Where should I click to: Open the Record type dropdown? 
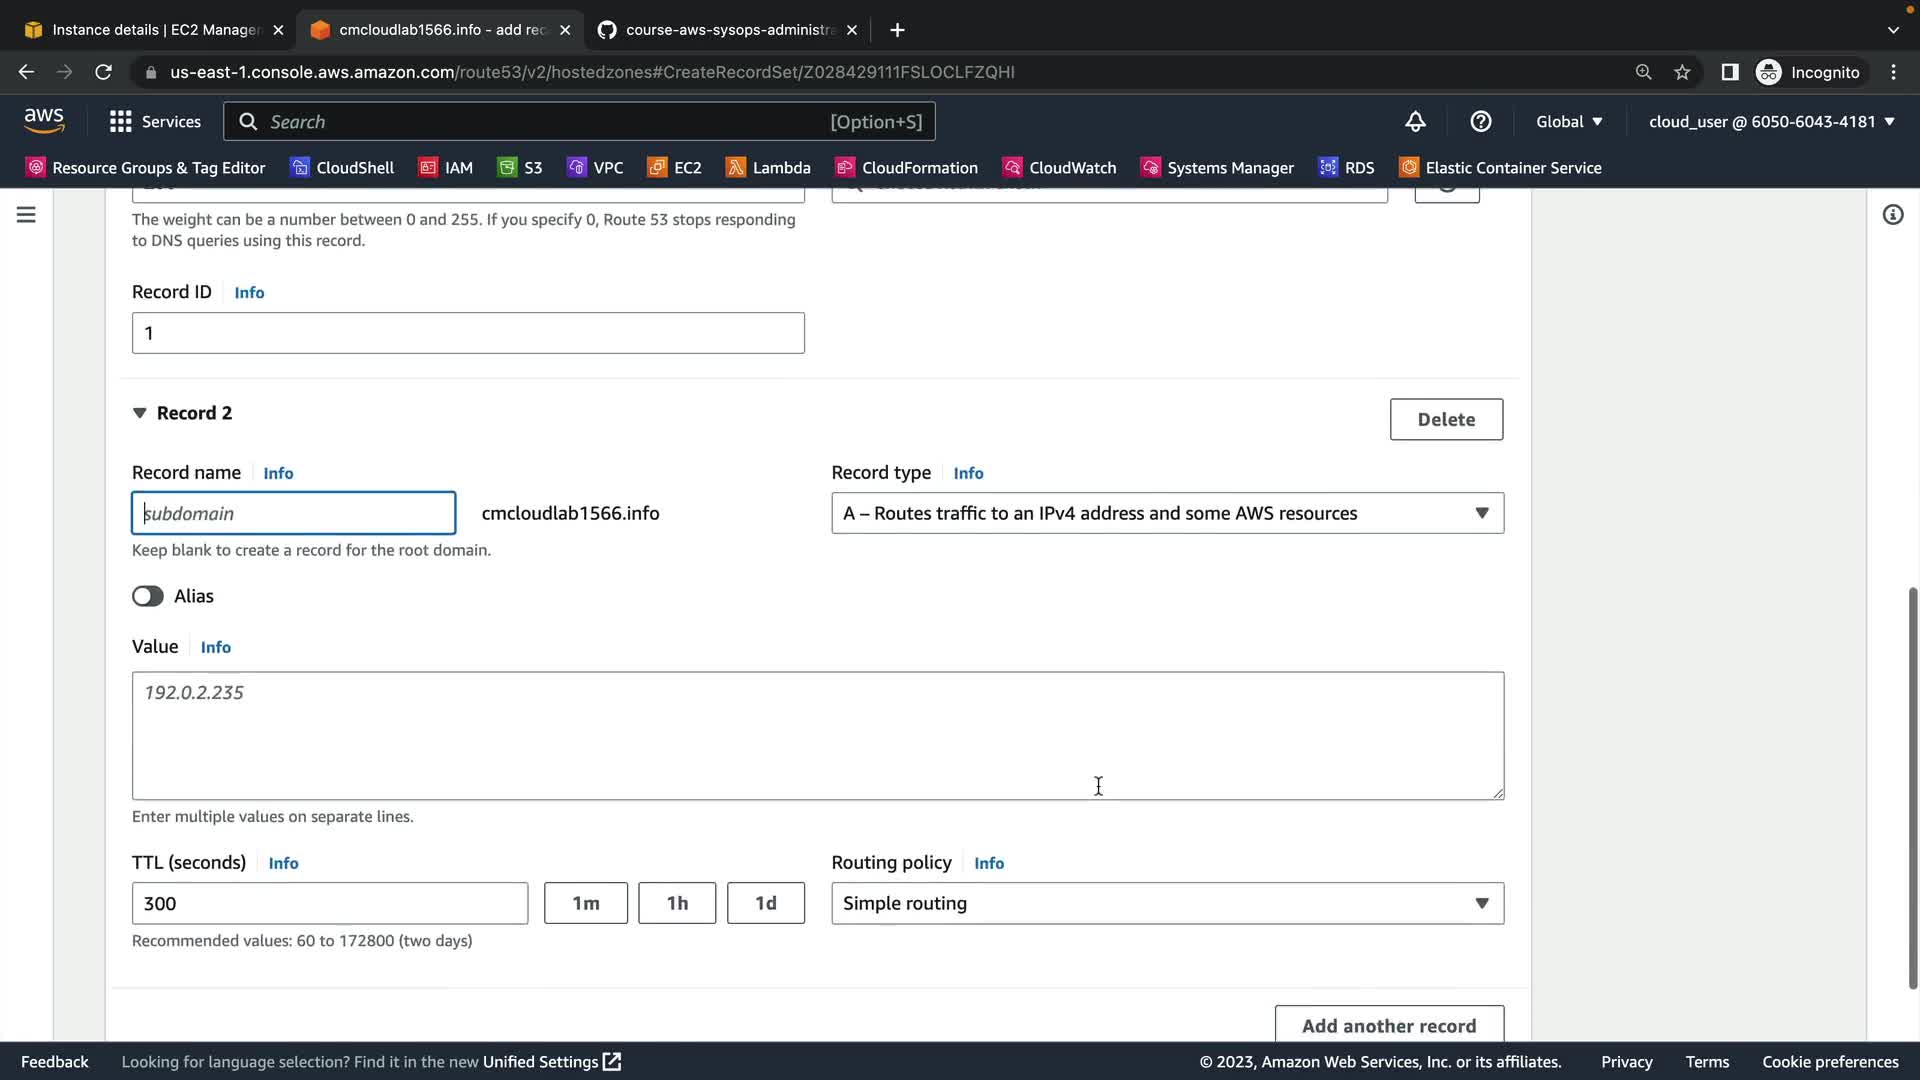click(x=1167, y=513)
